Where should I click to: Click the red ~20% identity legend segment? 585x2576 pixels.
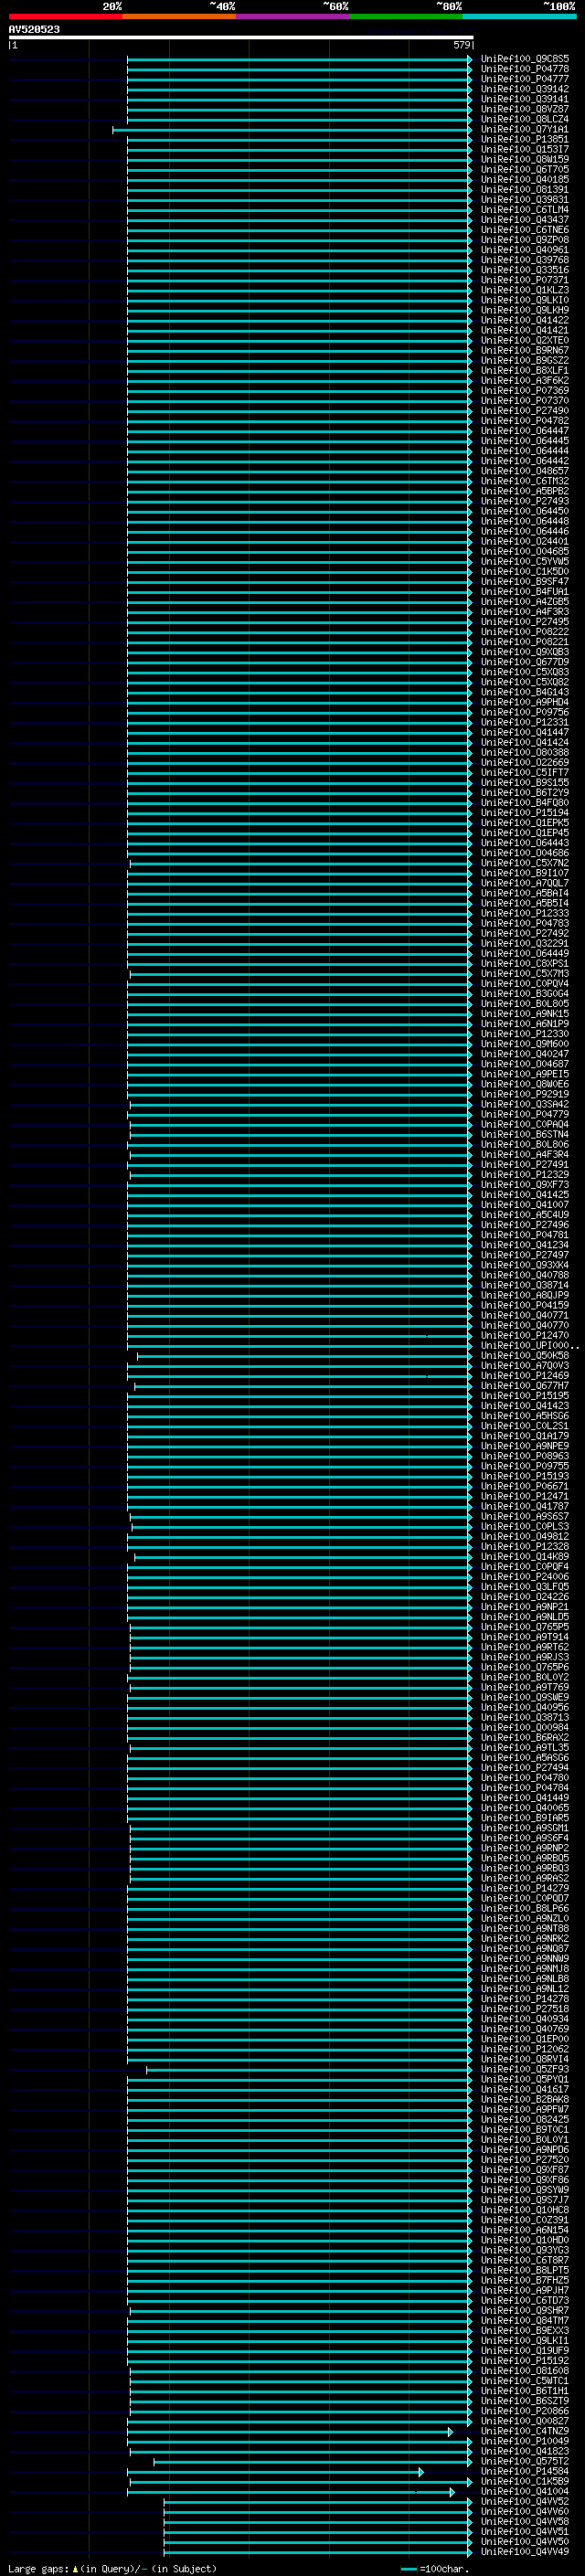coord(65,16)
